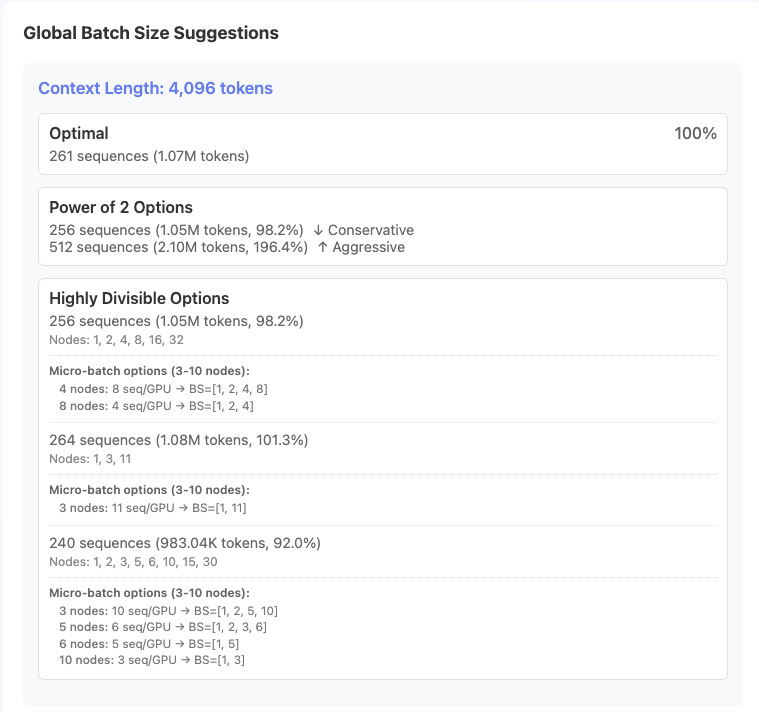The image size is (759, 712).
Task: Select the 240 sequences (92.0%) option
Action: point(185,543)
